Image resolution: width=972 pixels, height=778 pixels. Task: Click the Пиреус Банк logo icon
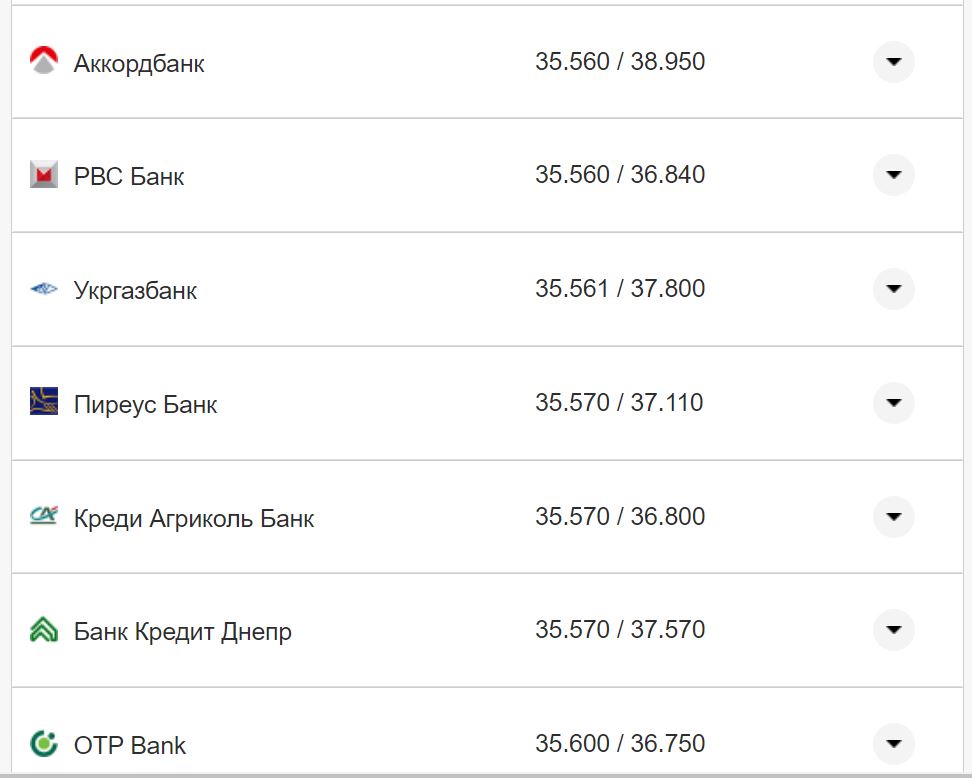tap(44, 403)
